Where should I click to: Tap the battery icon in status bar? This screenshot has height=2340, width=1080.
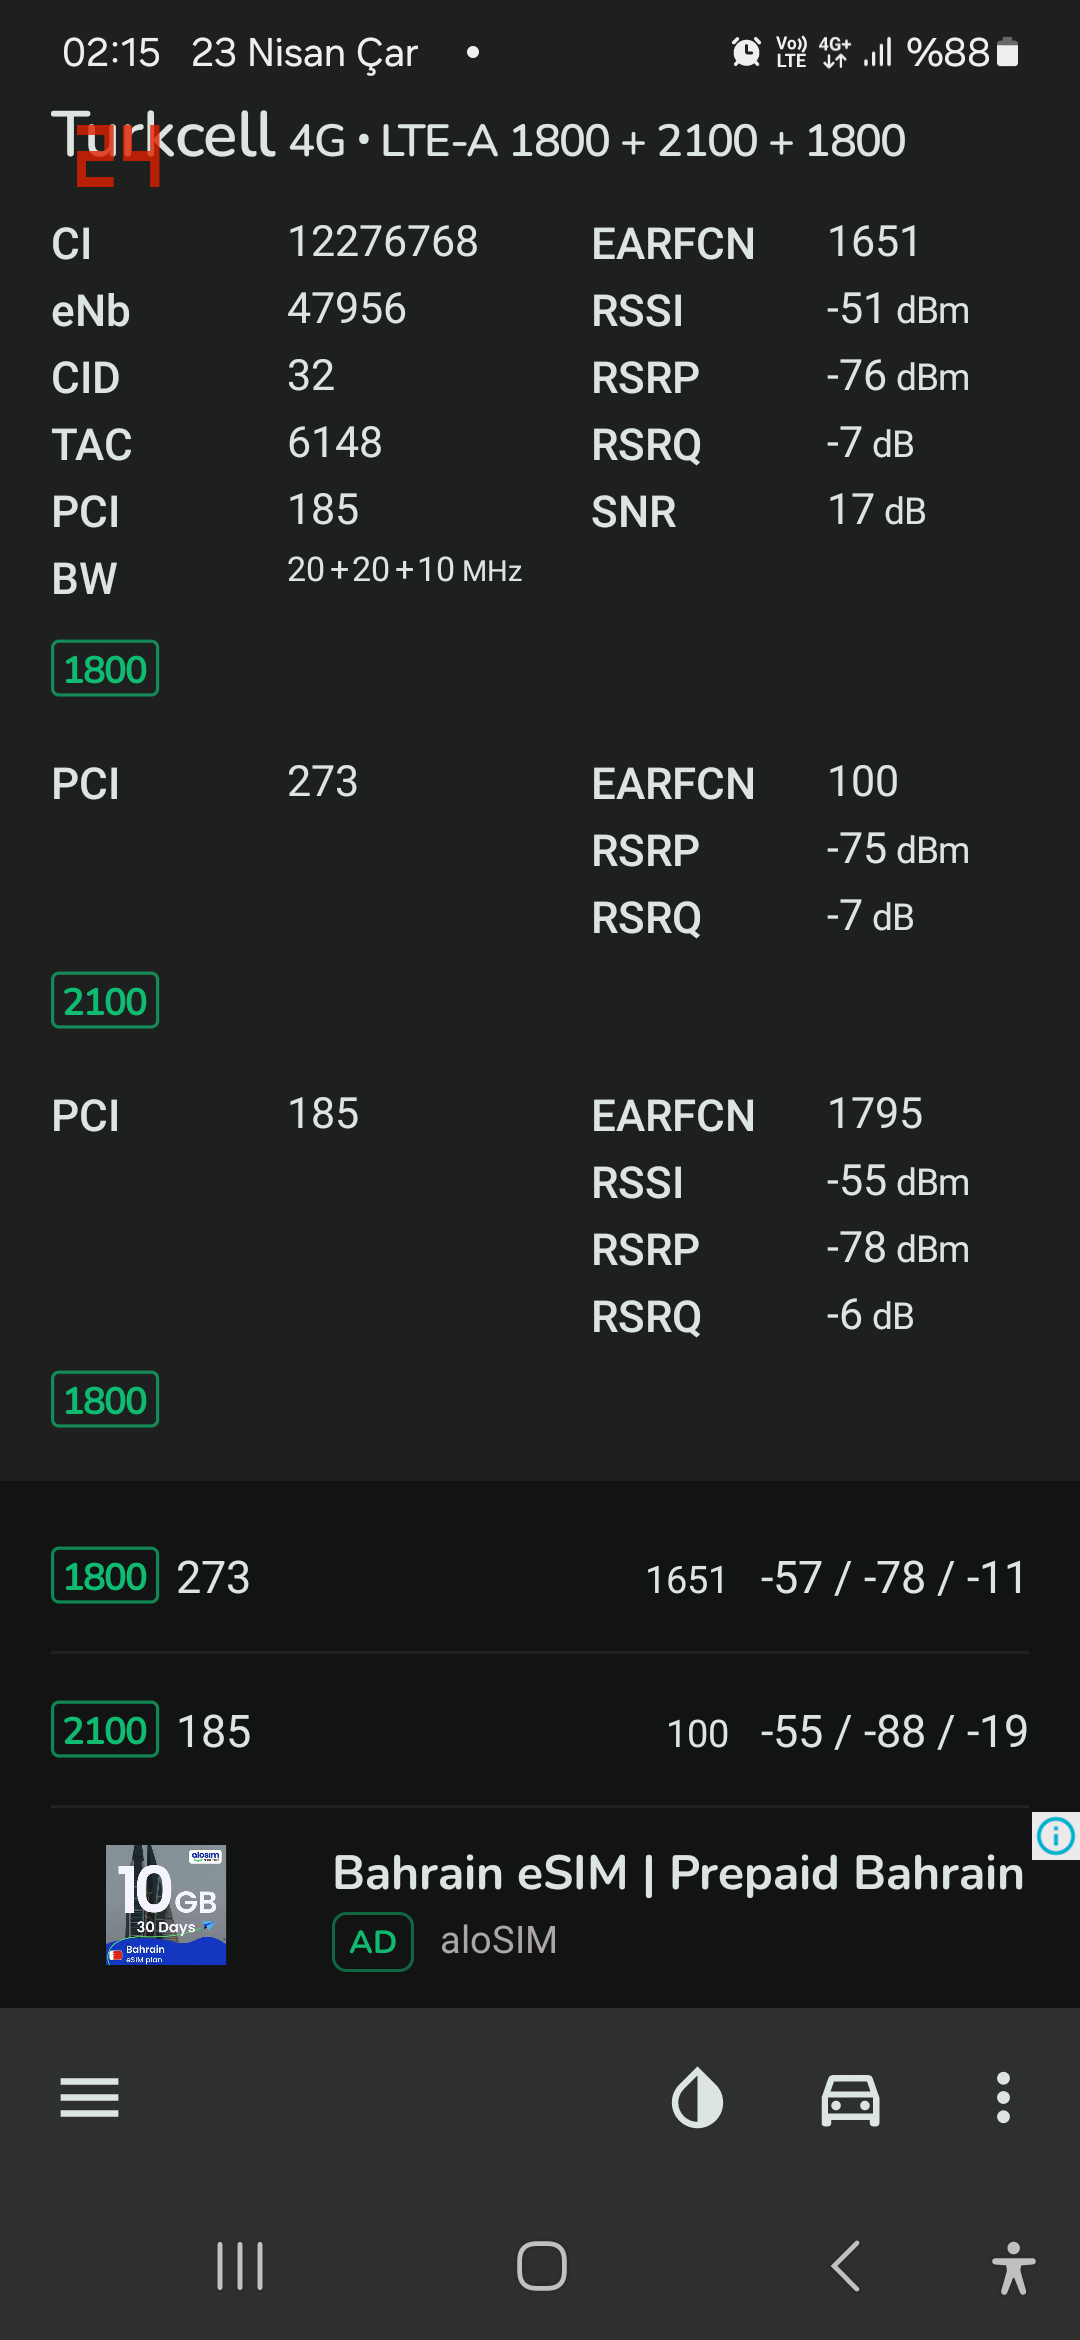1008,52
